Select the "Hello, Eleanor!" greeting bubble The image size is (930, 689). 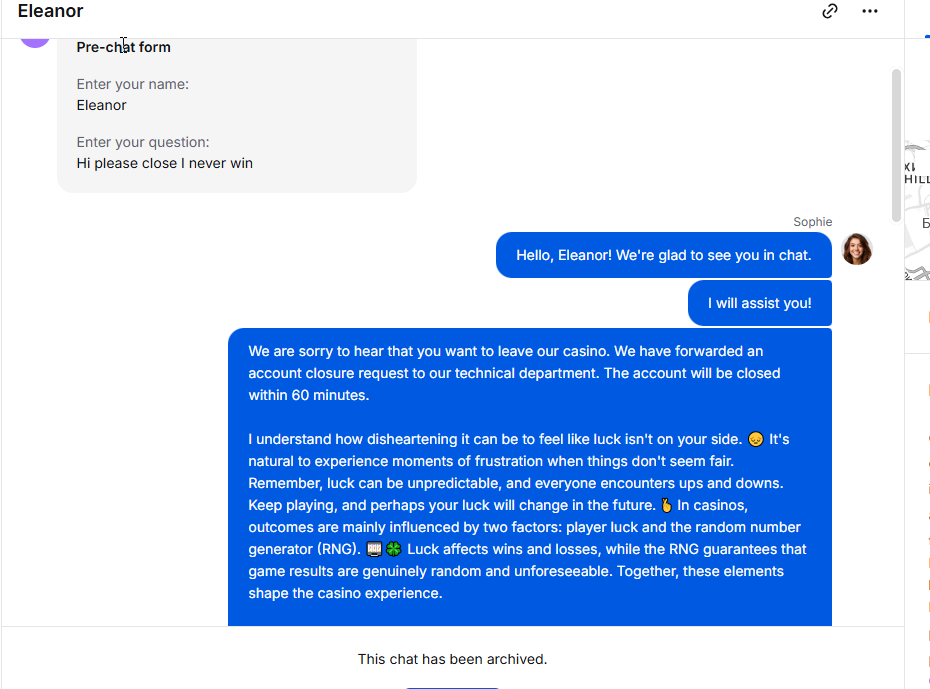663,255
